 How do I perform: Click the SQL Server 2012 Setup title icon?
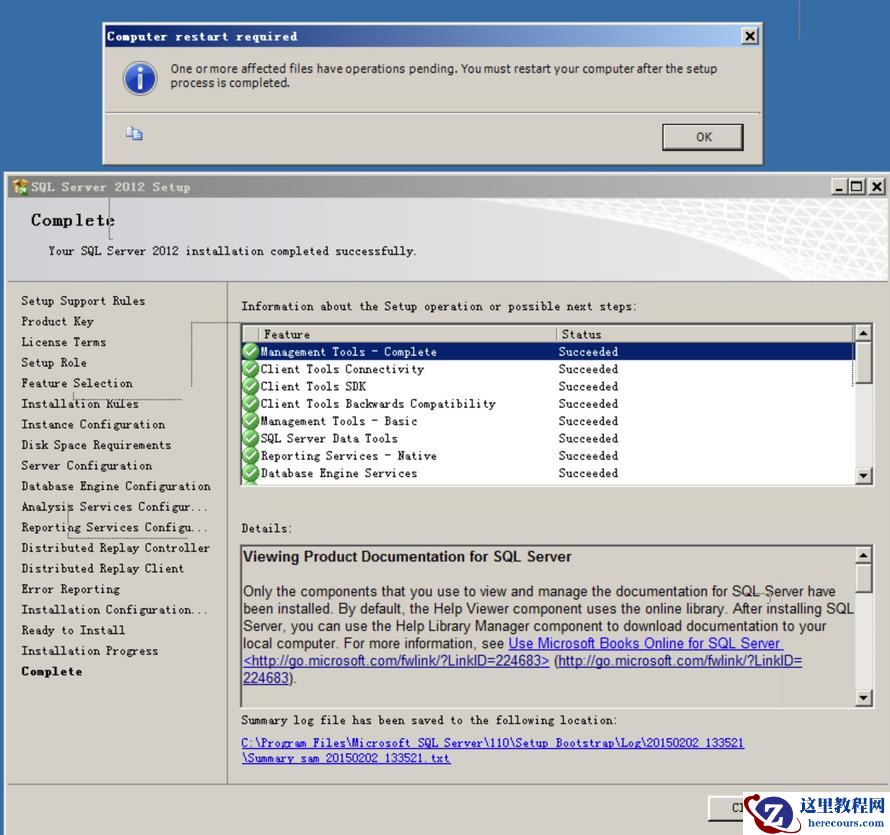coord(20,187)
